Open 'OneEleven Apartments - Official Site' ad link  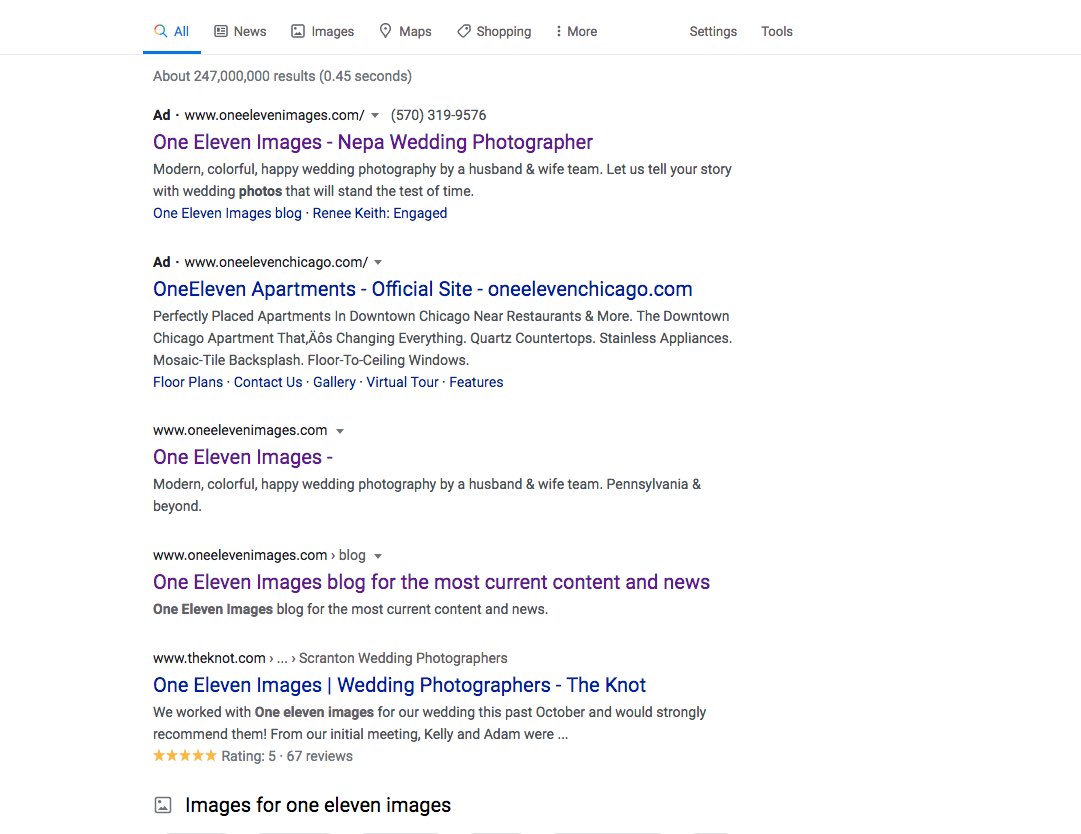(423, 289)
